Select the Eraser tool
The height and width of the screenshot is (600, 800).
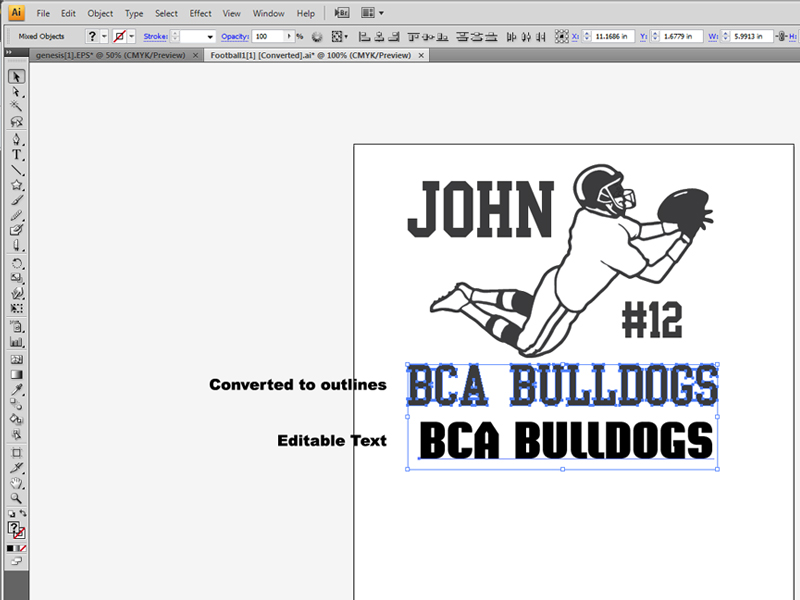click(16, 245)
